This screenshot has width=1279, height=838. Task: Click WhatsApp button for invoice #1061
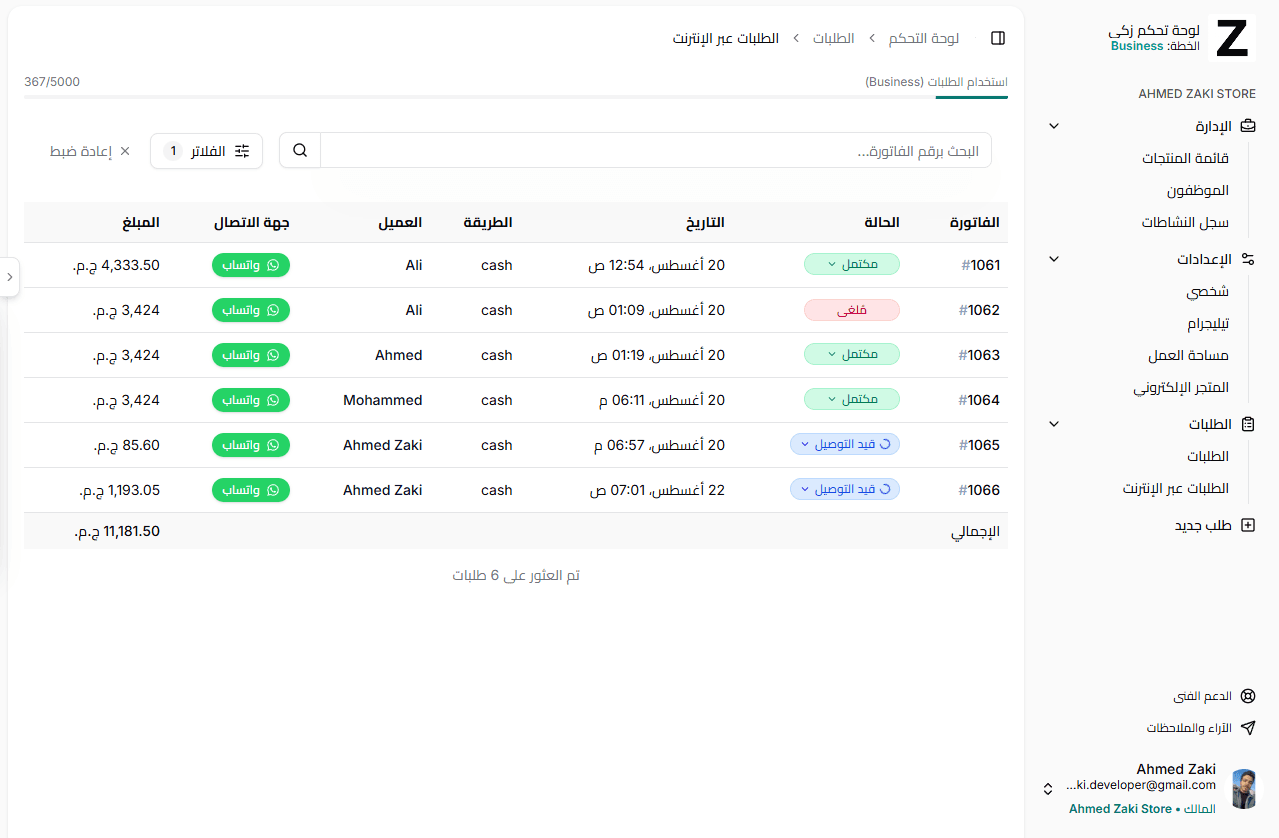pyautogui.click(x=251, y=265)
